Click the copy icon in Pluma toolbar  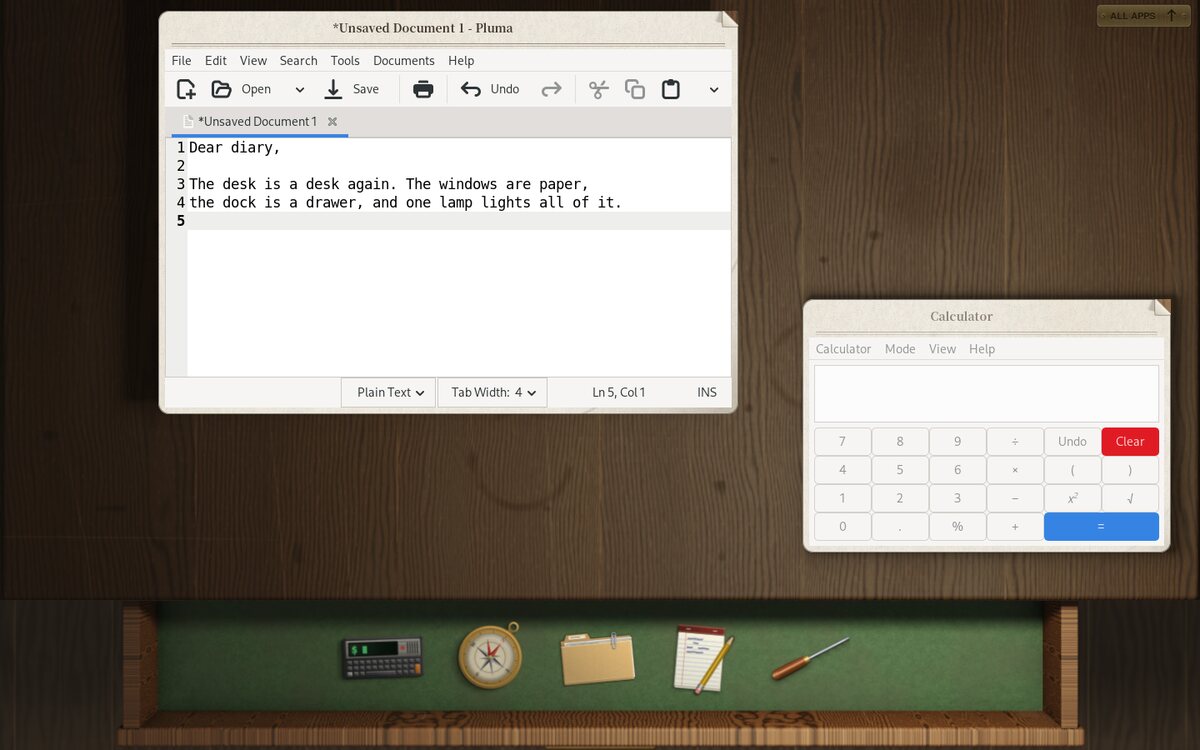pyautogui.click(x=635, y=89)
